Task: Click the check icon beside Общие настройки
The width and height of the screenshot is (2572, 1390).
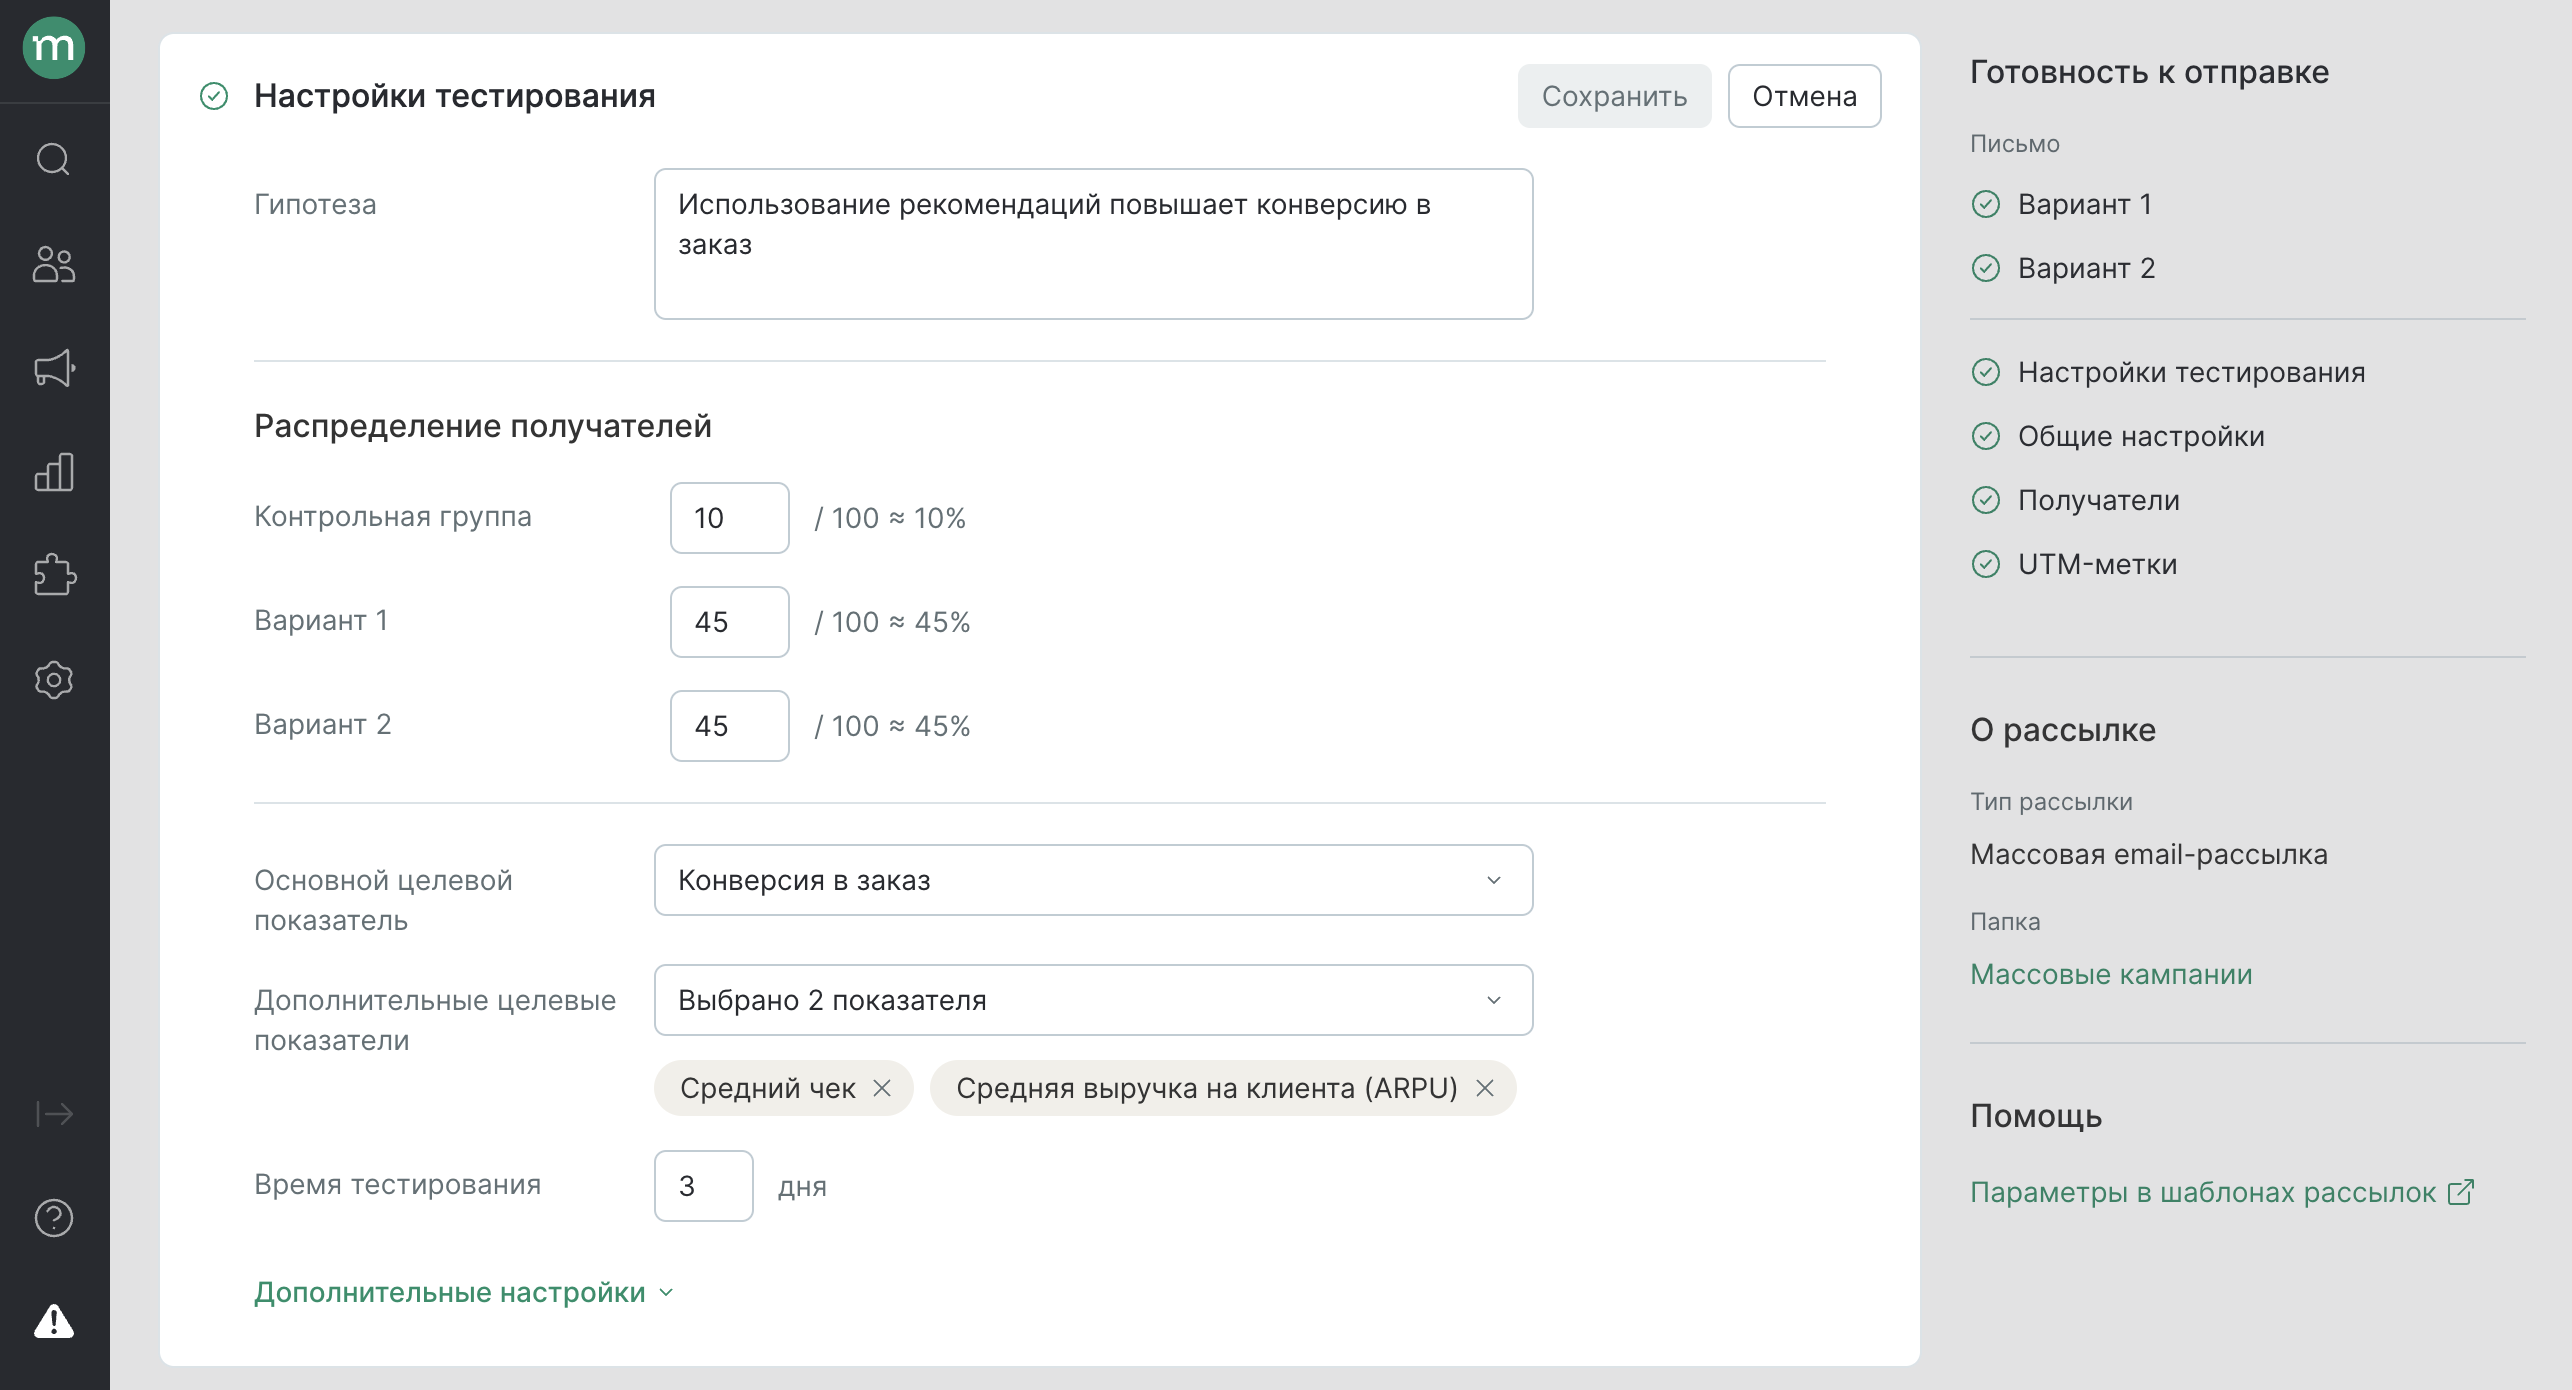Action: click(x=1986, y=436)
